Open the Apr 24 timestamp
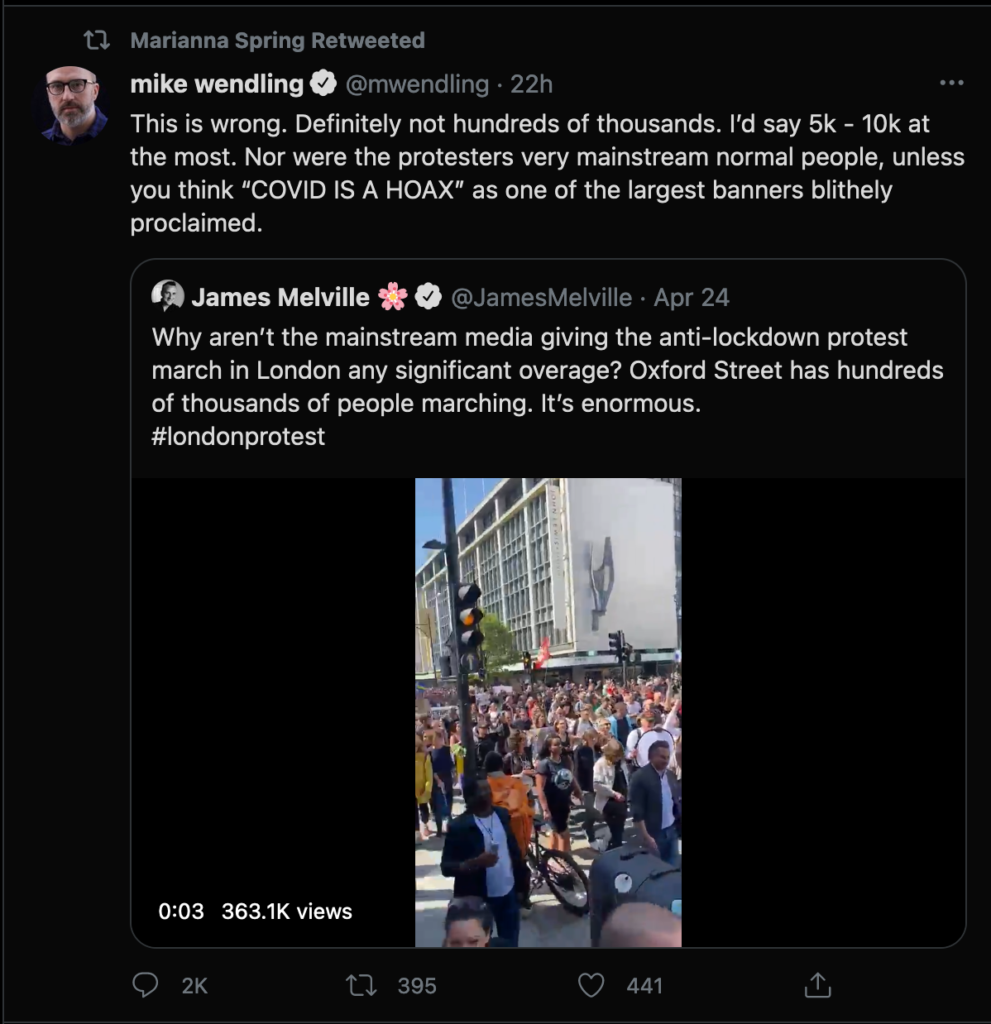The image size is (991, 1024). pos(691,298)
